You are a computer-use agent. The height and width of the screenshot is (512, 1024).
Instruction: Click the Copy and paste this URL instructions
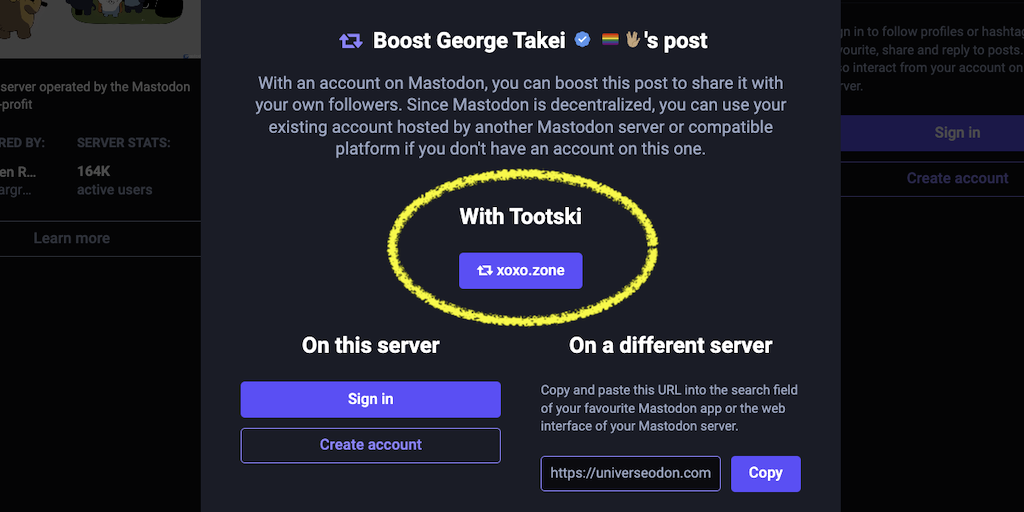[669, 408]
